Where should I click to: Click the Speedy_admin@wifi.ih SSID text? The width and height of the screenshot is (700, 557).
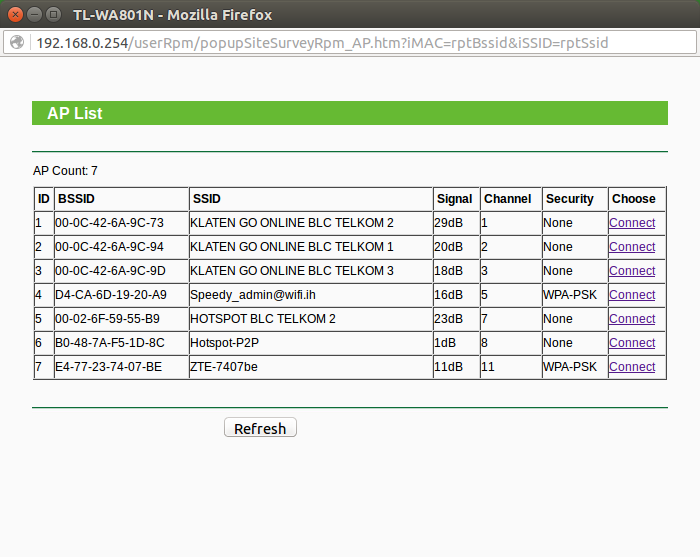(253, 295)
